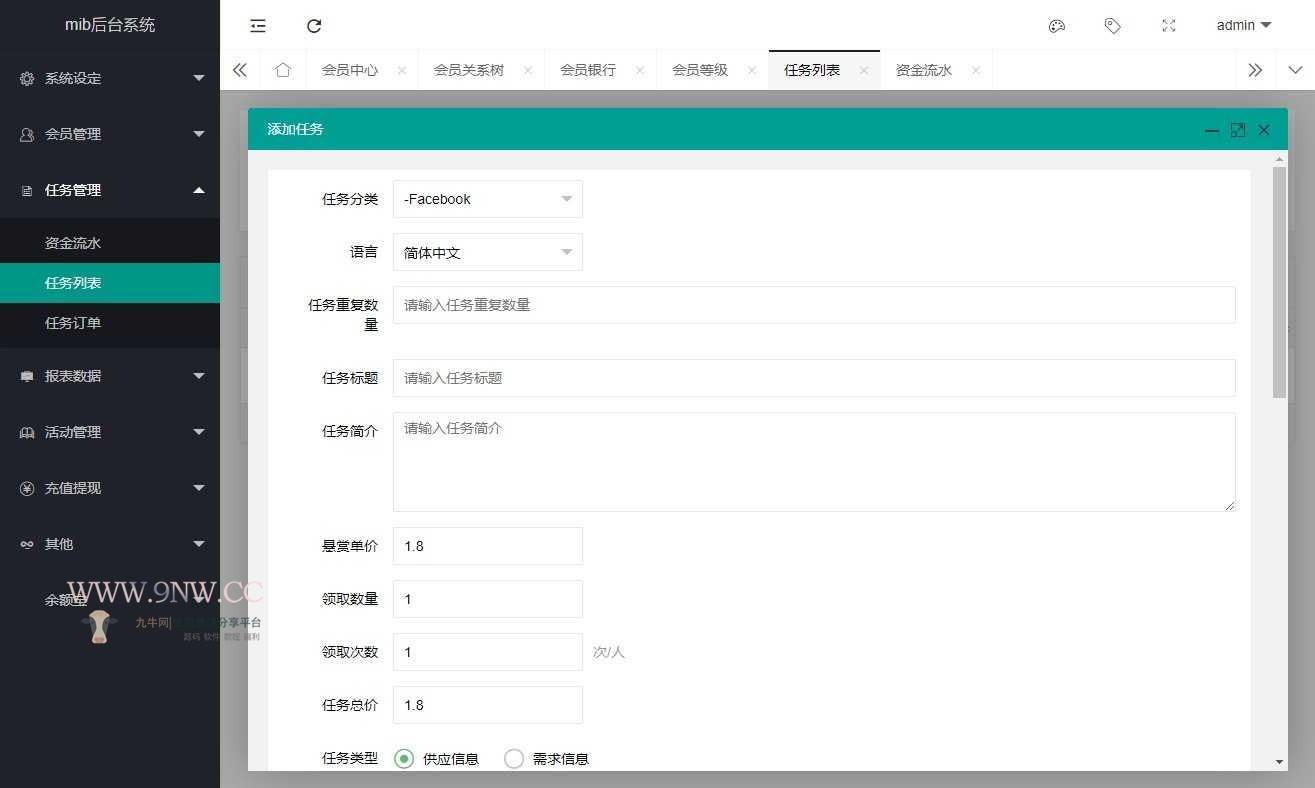Switch to the 资金流水 tab

(924, 70)
